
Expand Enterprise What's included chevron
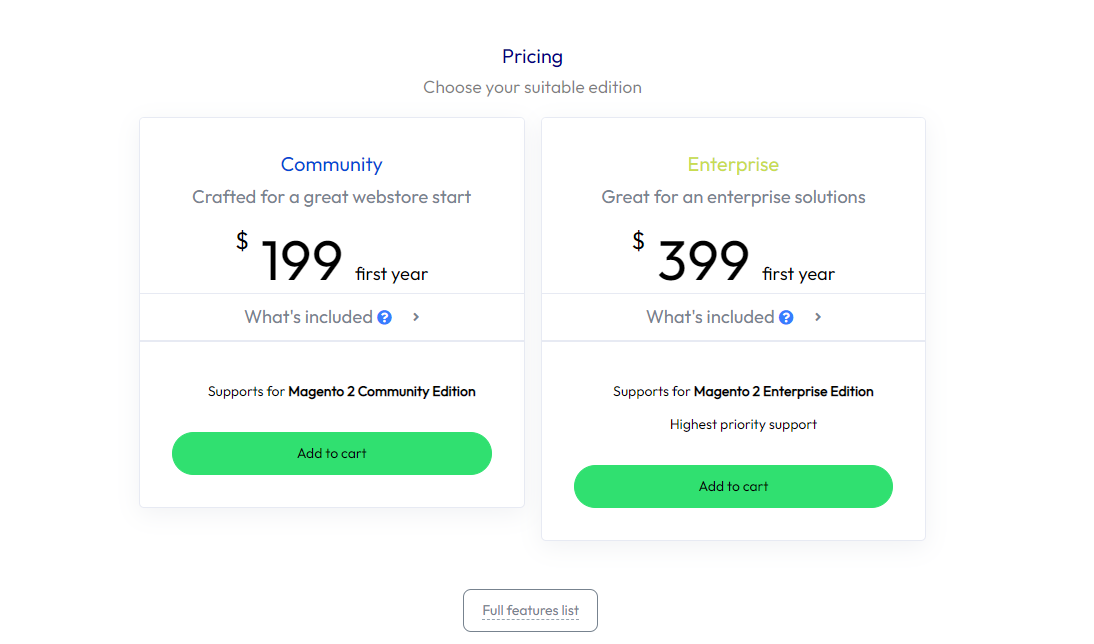pyautogui.click(x=818, y=317)
